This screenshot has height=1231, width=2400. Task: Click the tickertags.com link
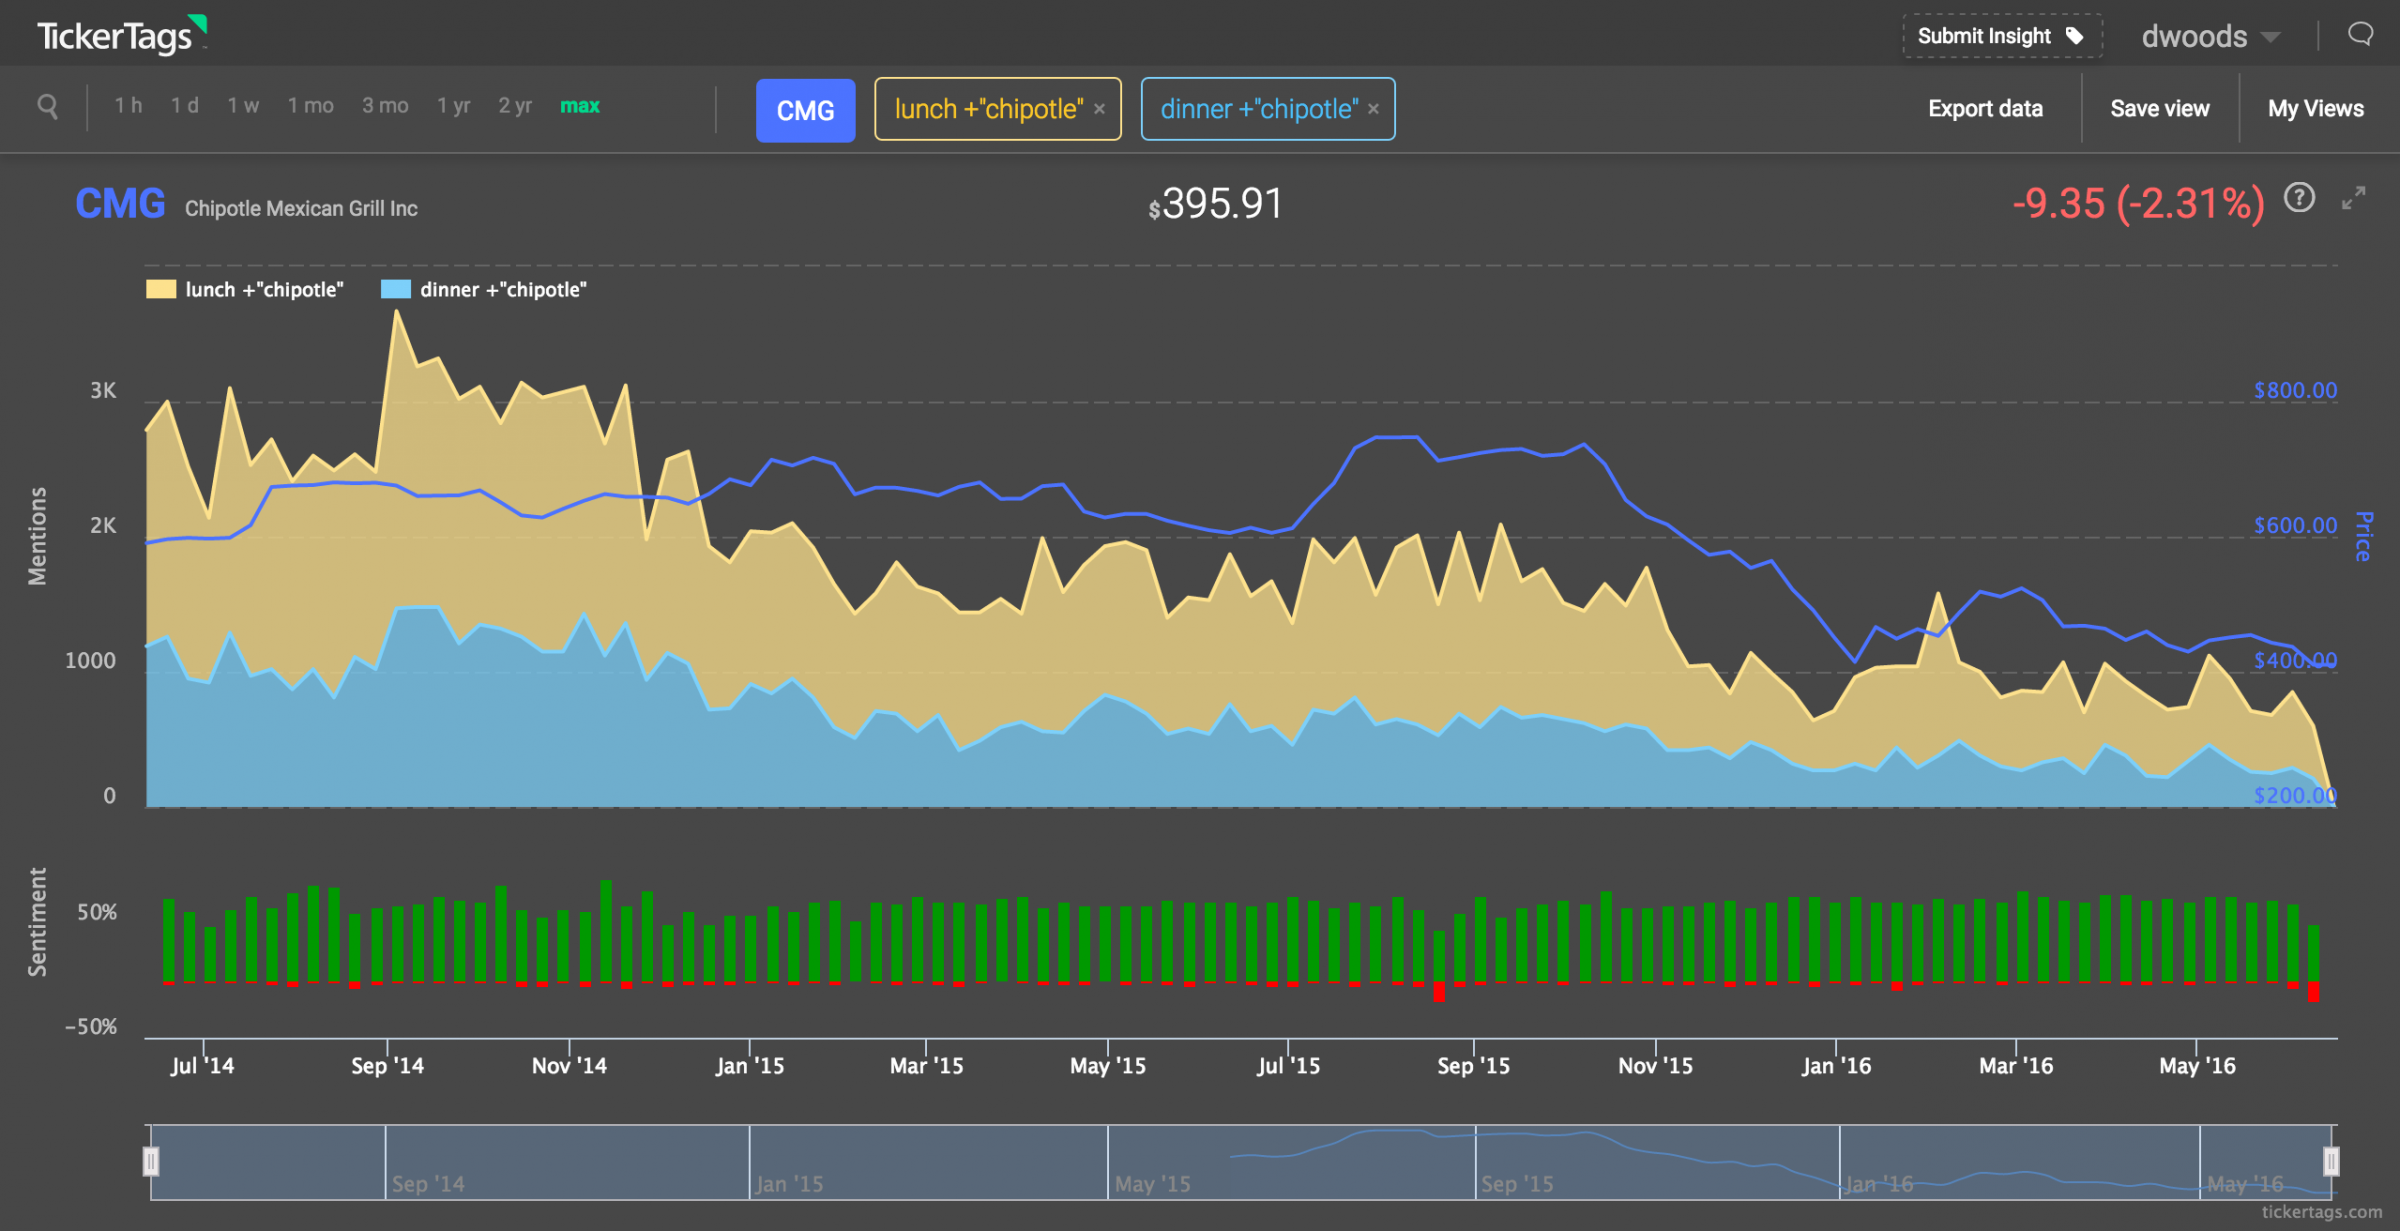click(x=2321, y=1212)
